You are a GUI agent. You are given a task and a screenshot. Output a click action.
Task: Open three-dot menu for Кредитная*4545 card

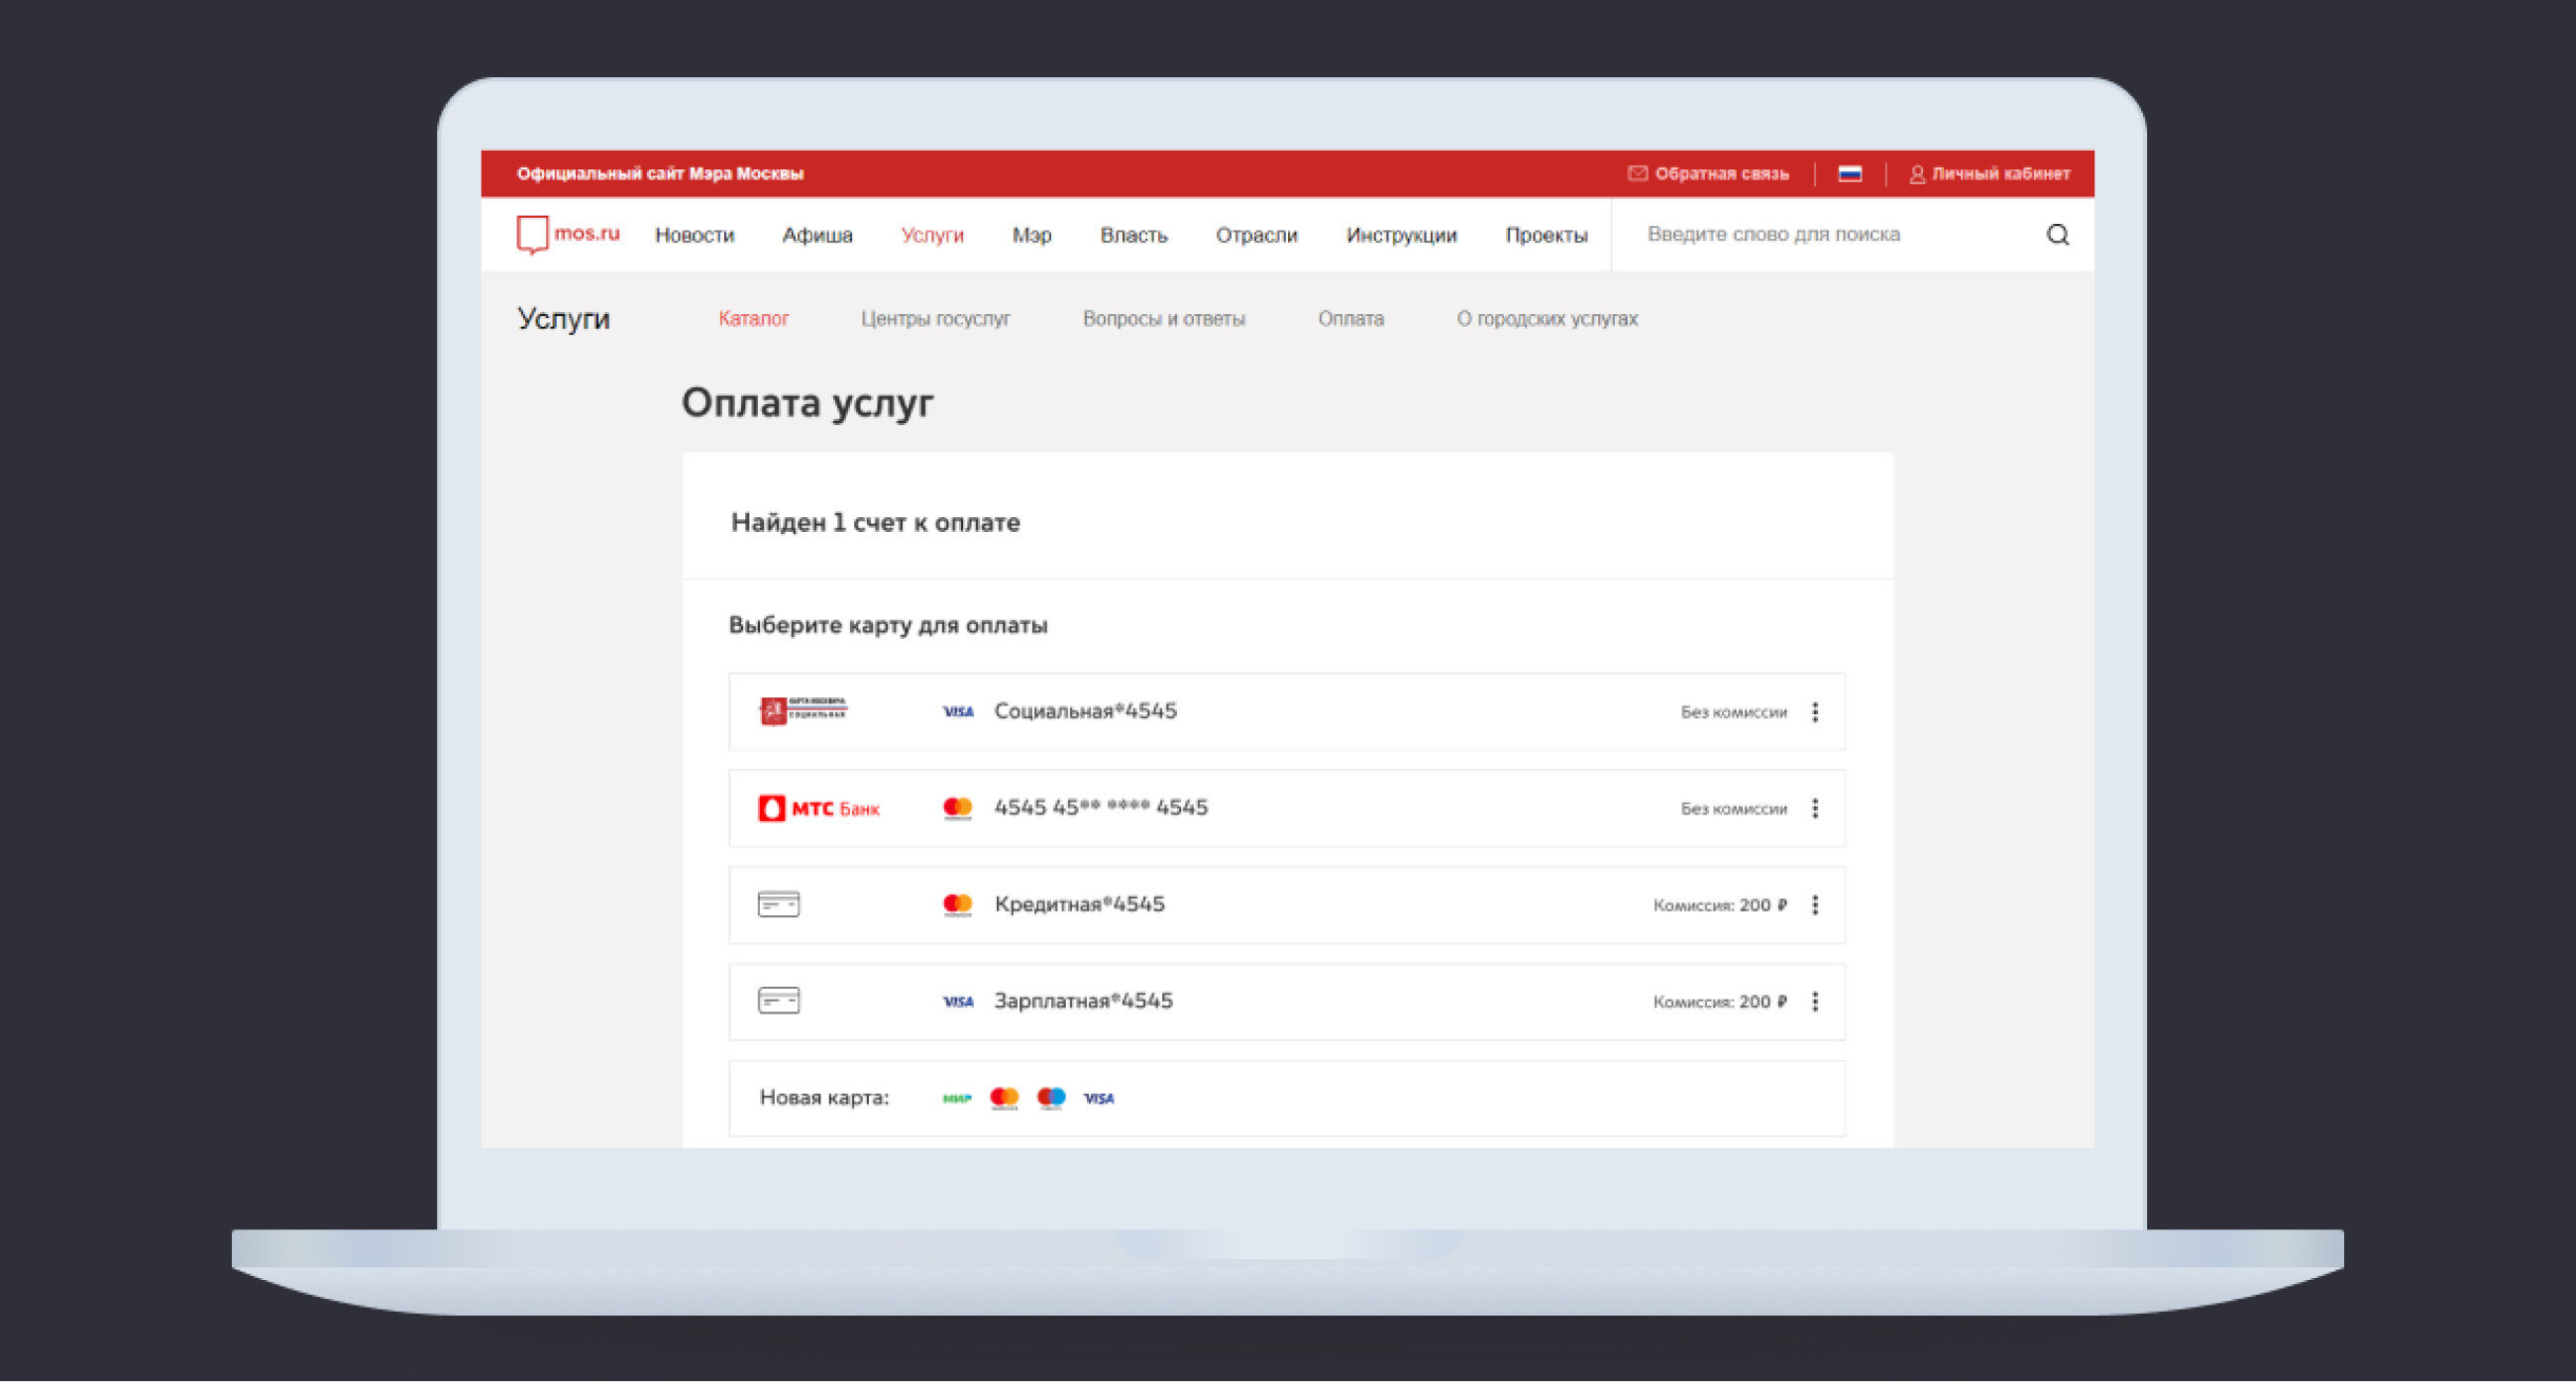(x=1815, y=905)
